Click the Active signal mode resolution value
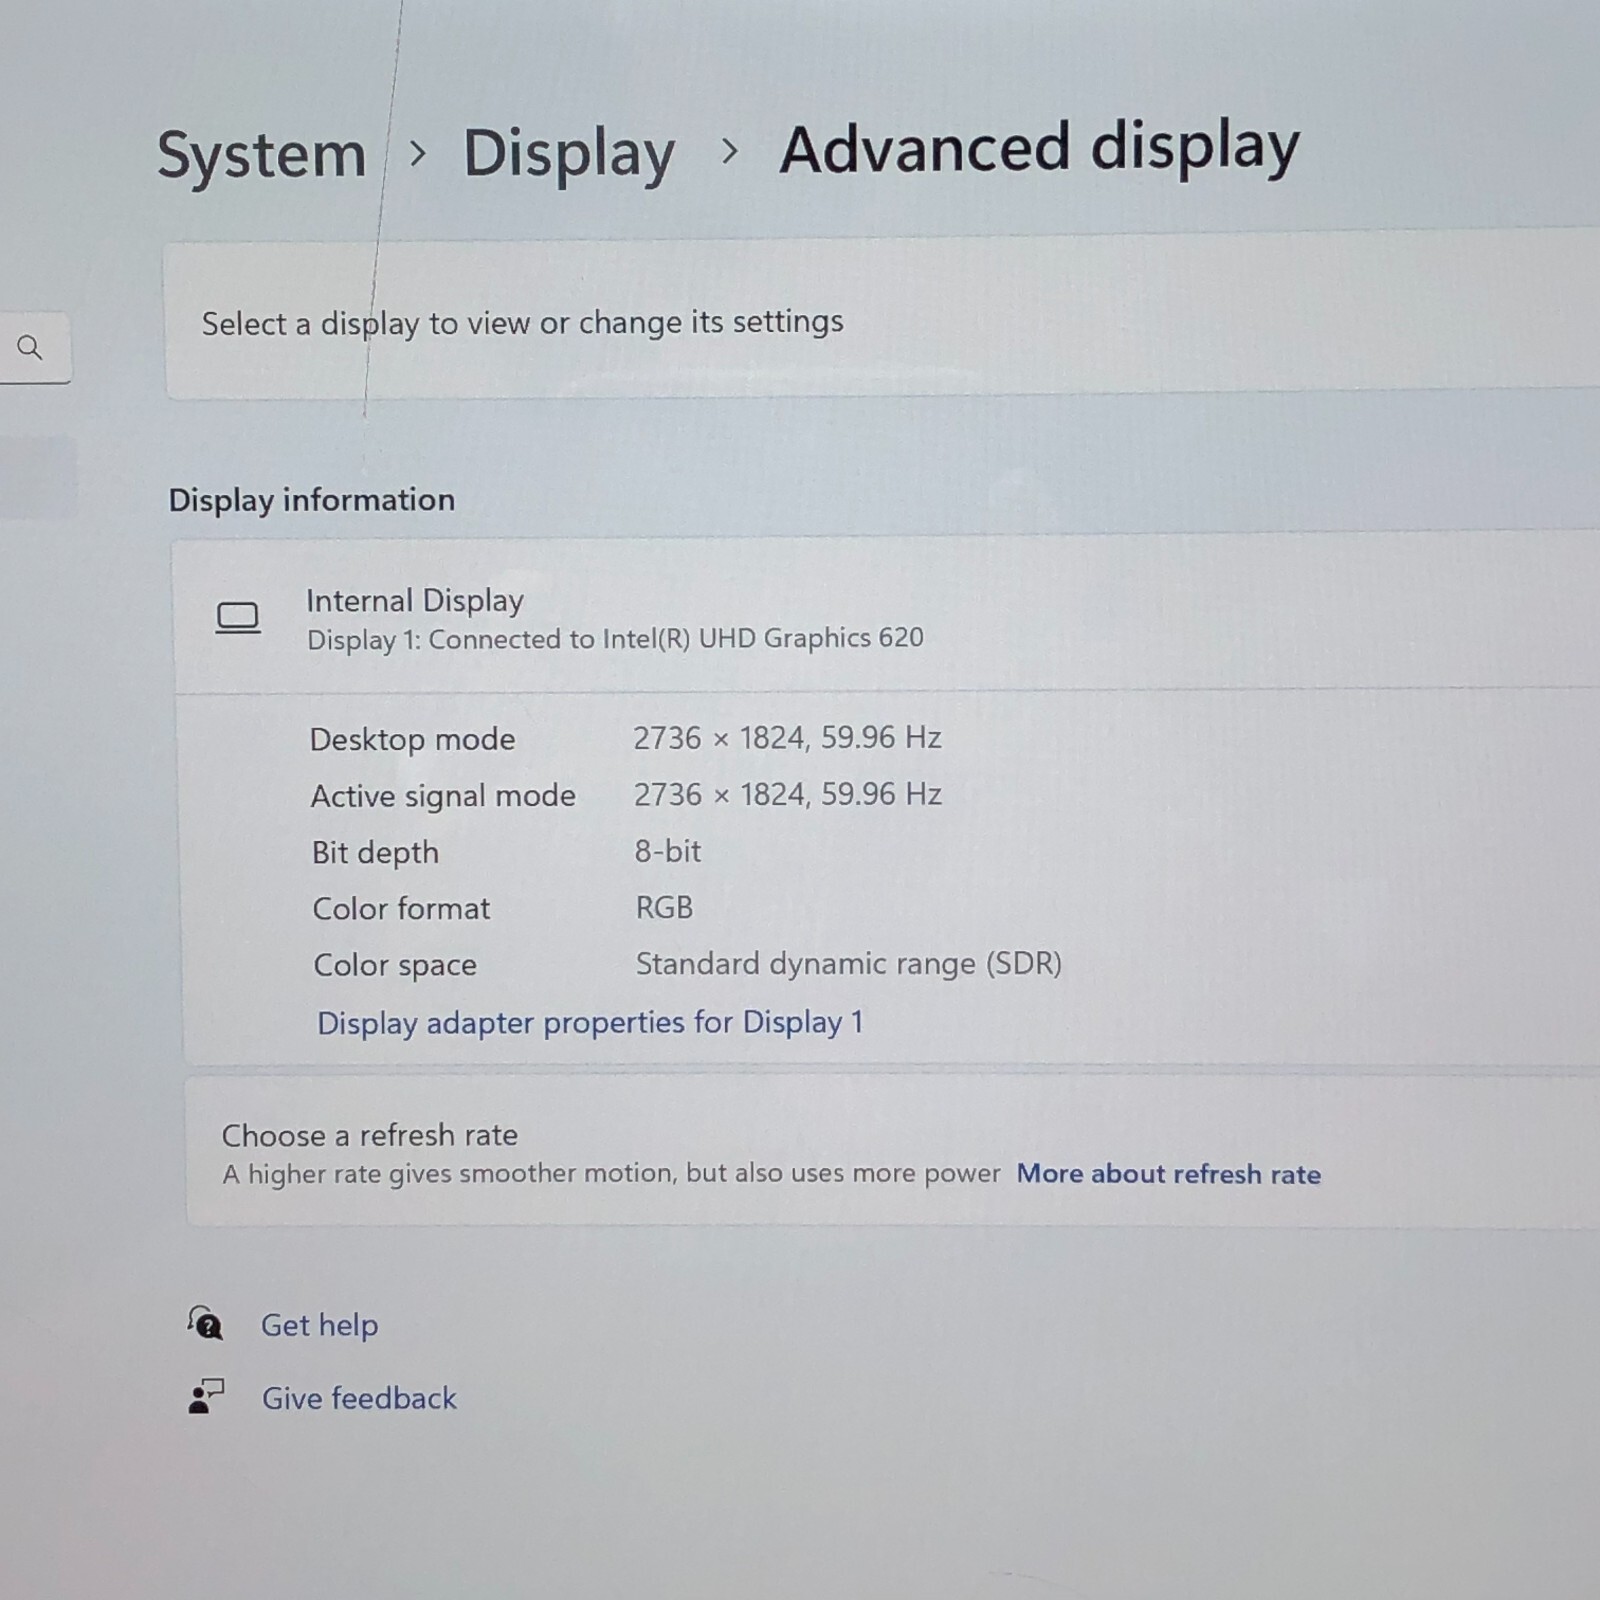 click(x=787, y=795)
